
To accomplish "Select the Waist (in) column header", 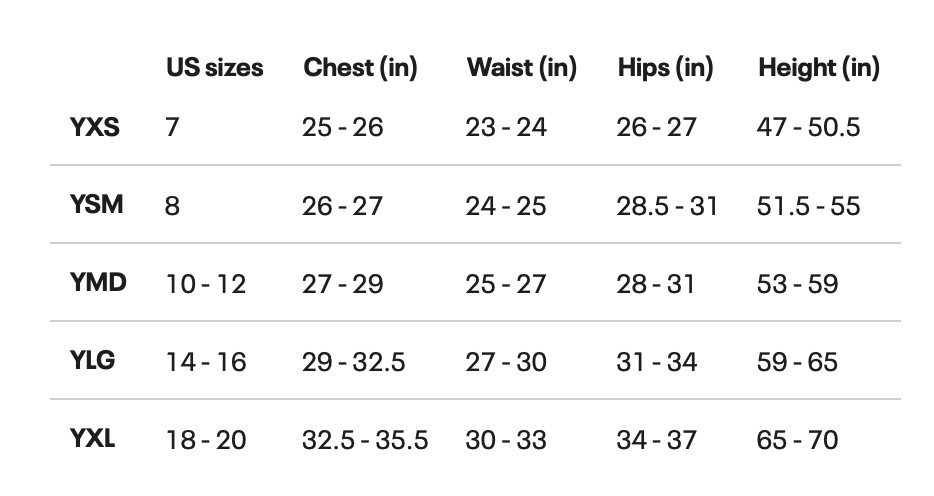I will pyautogui.click(x=522, y=68).
